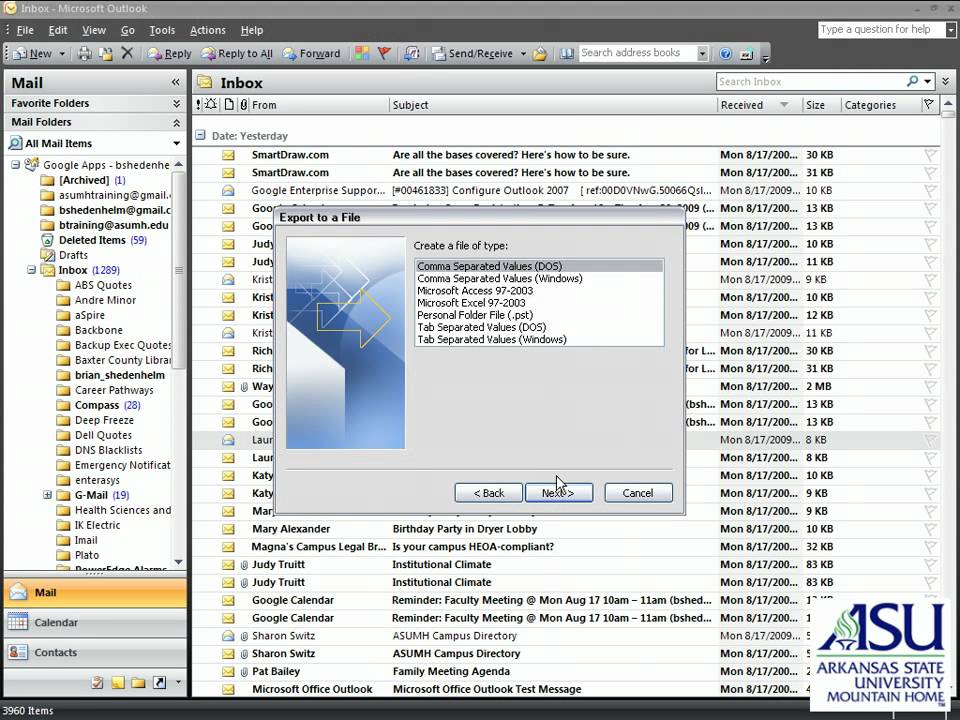Click the Move to Folder icon
Screen dimensions: 960x720
105,54
